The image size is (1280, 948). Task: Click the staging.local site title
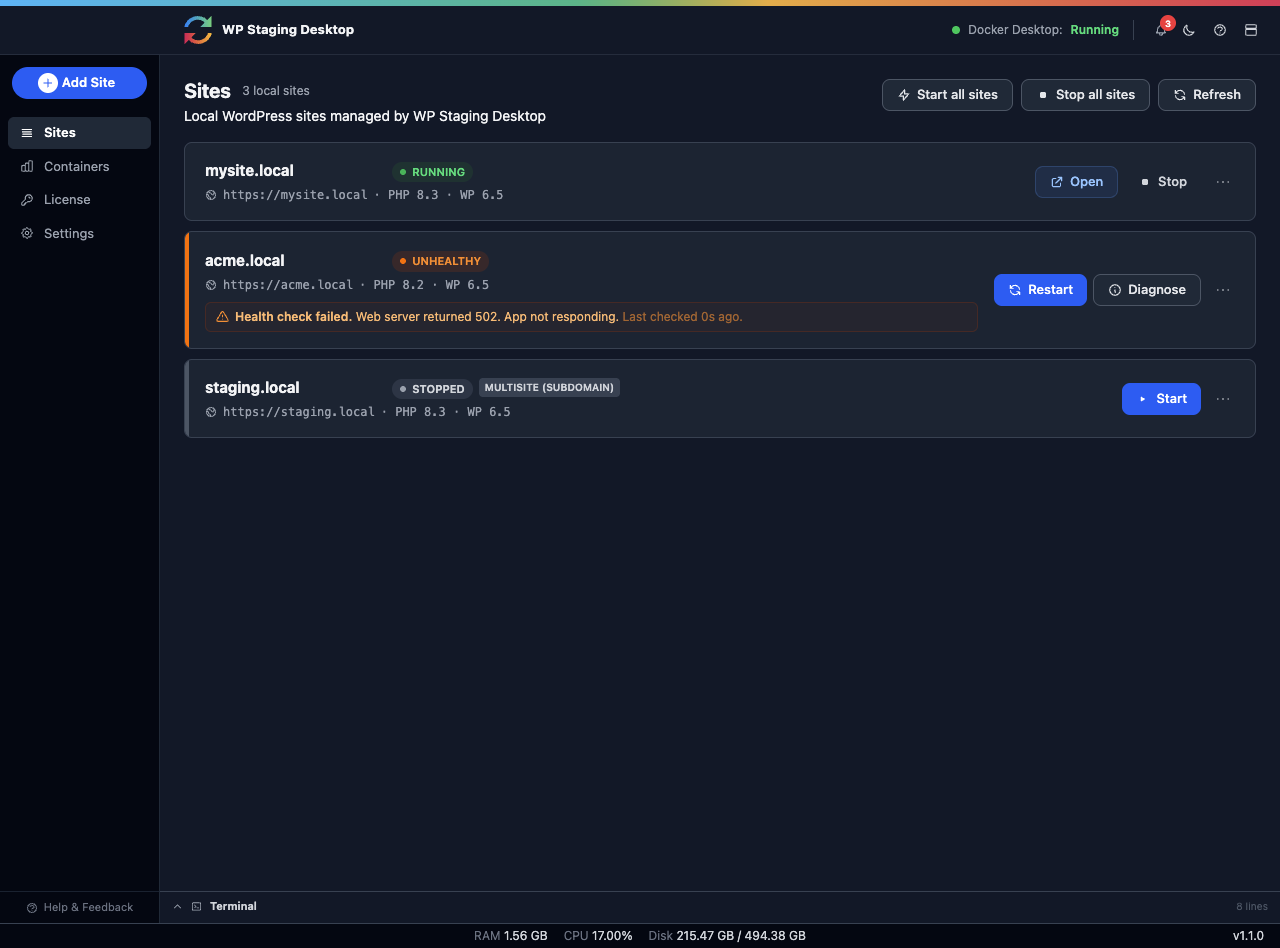pyautogui.click(x=252, y=388)
